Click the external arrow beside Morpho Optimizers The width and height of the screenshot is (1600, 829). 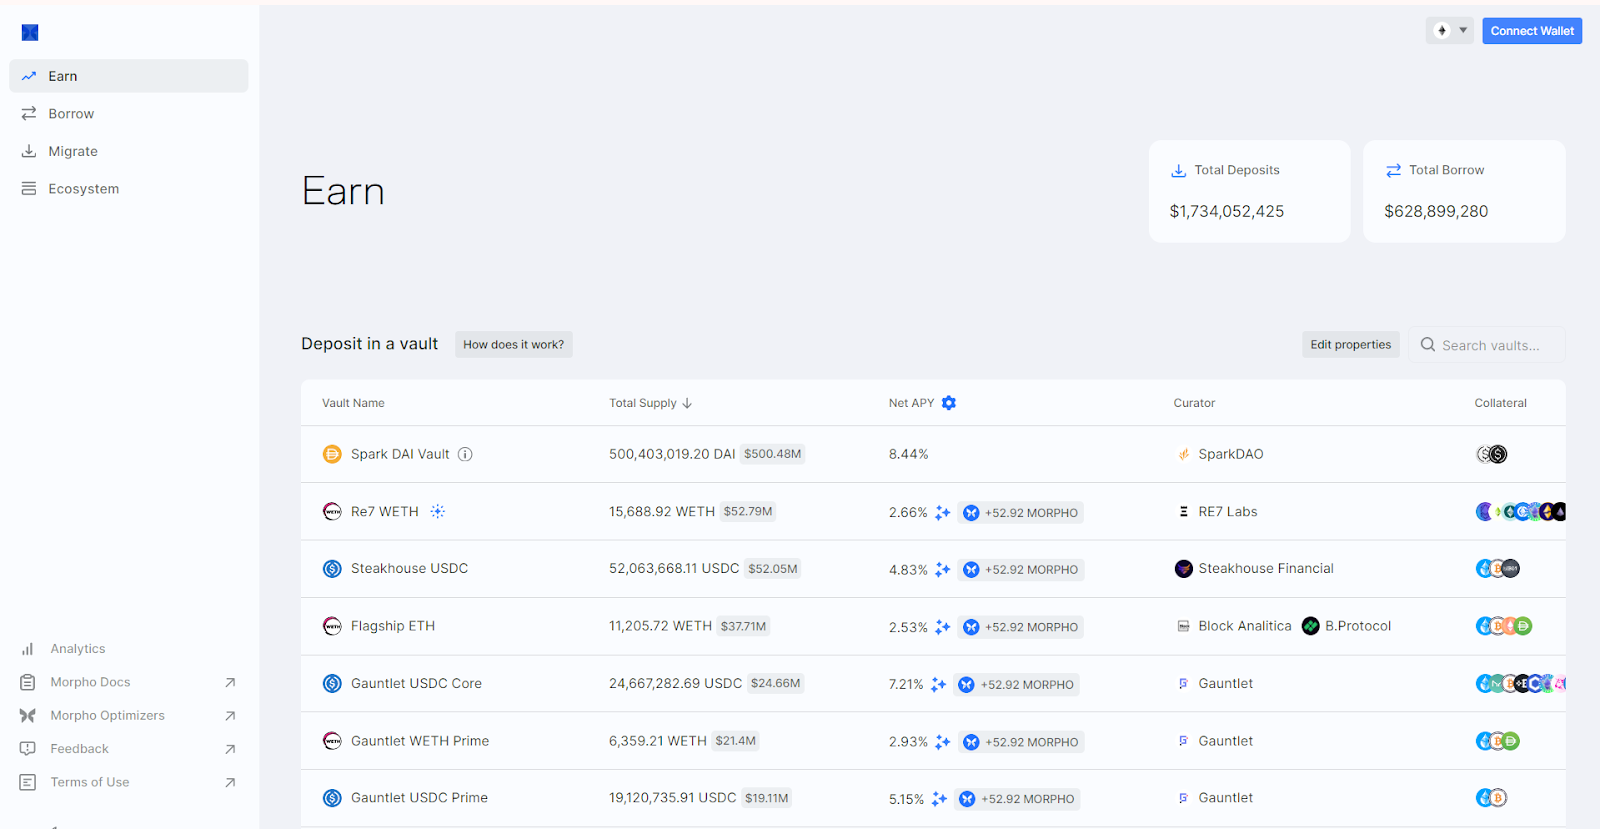click(x=230, y=716)
